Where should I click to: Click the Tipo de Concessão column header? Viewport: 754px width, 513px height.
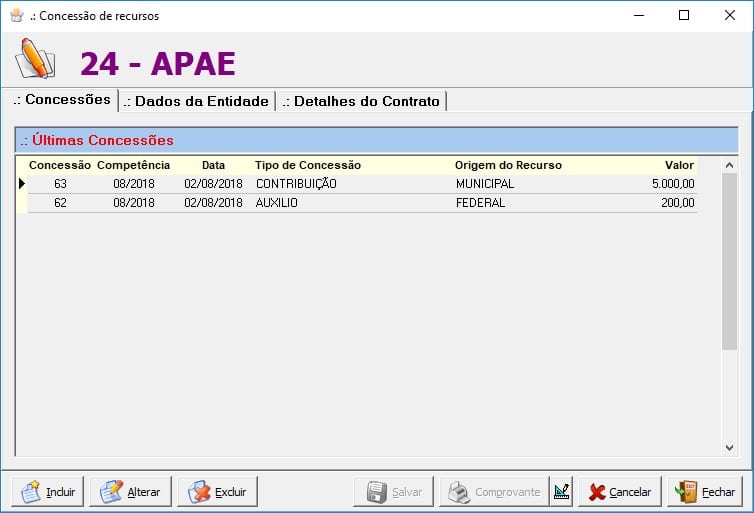pyautogui.click(x=308, y=165)
